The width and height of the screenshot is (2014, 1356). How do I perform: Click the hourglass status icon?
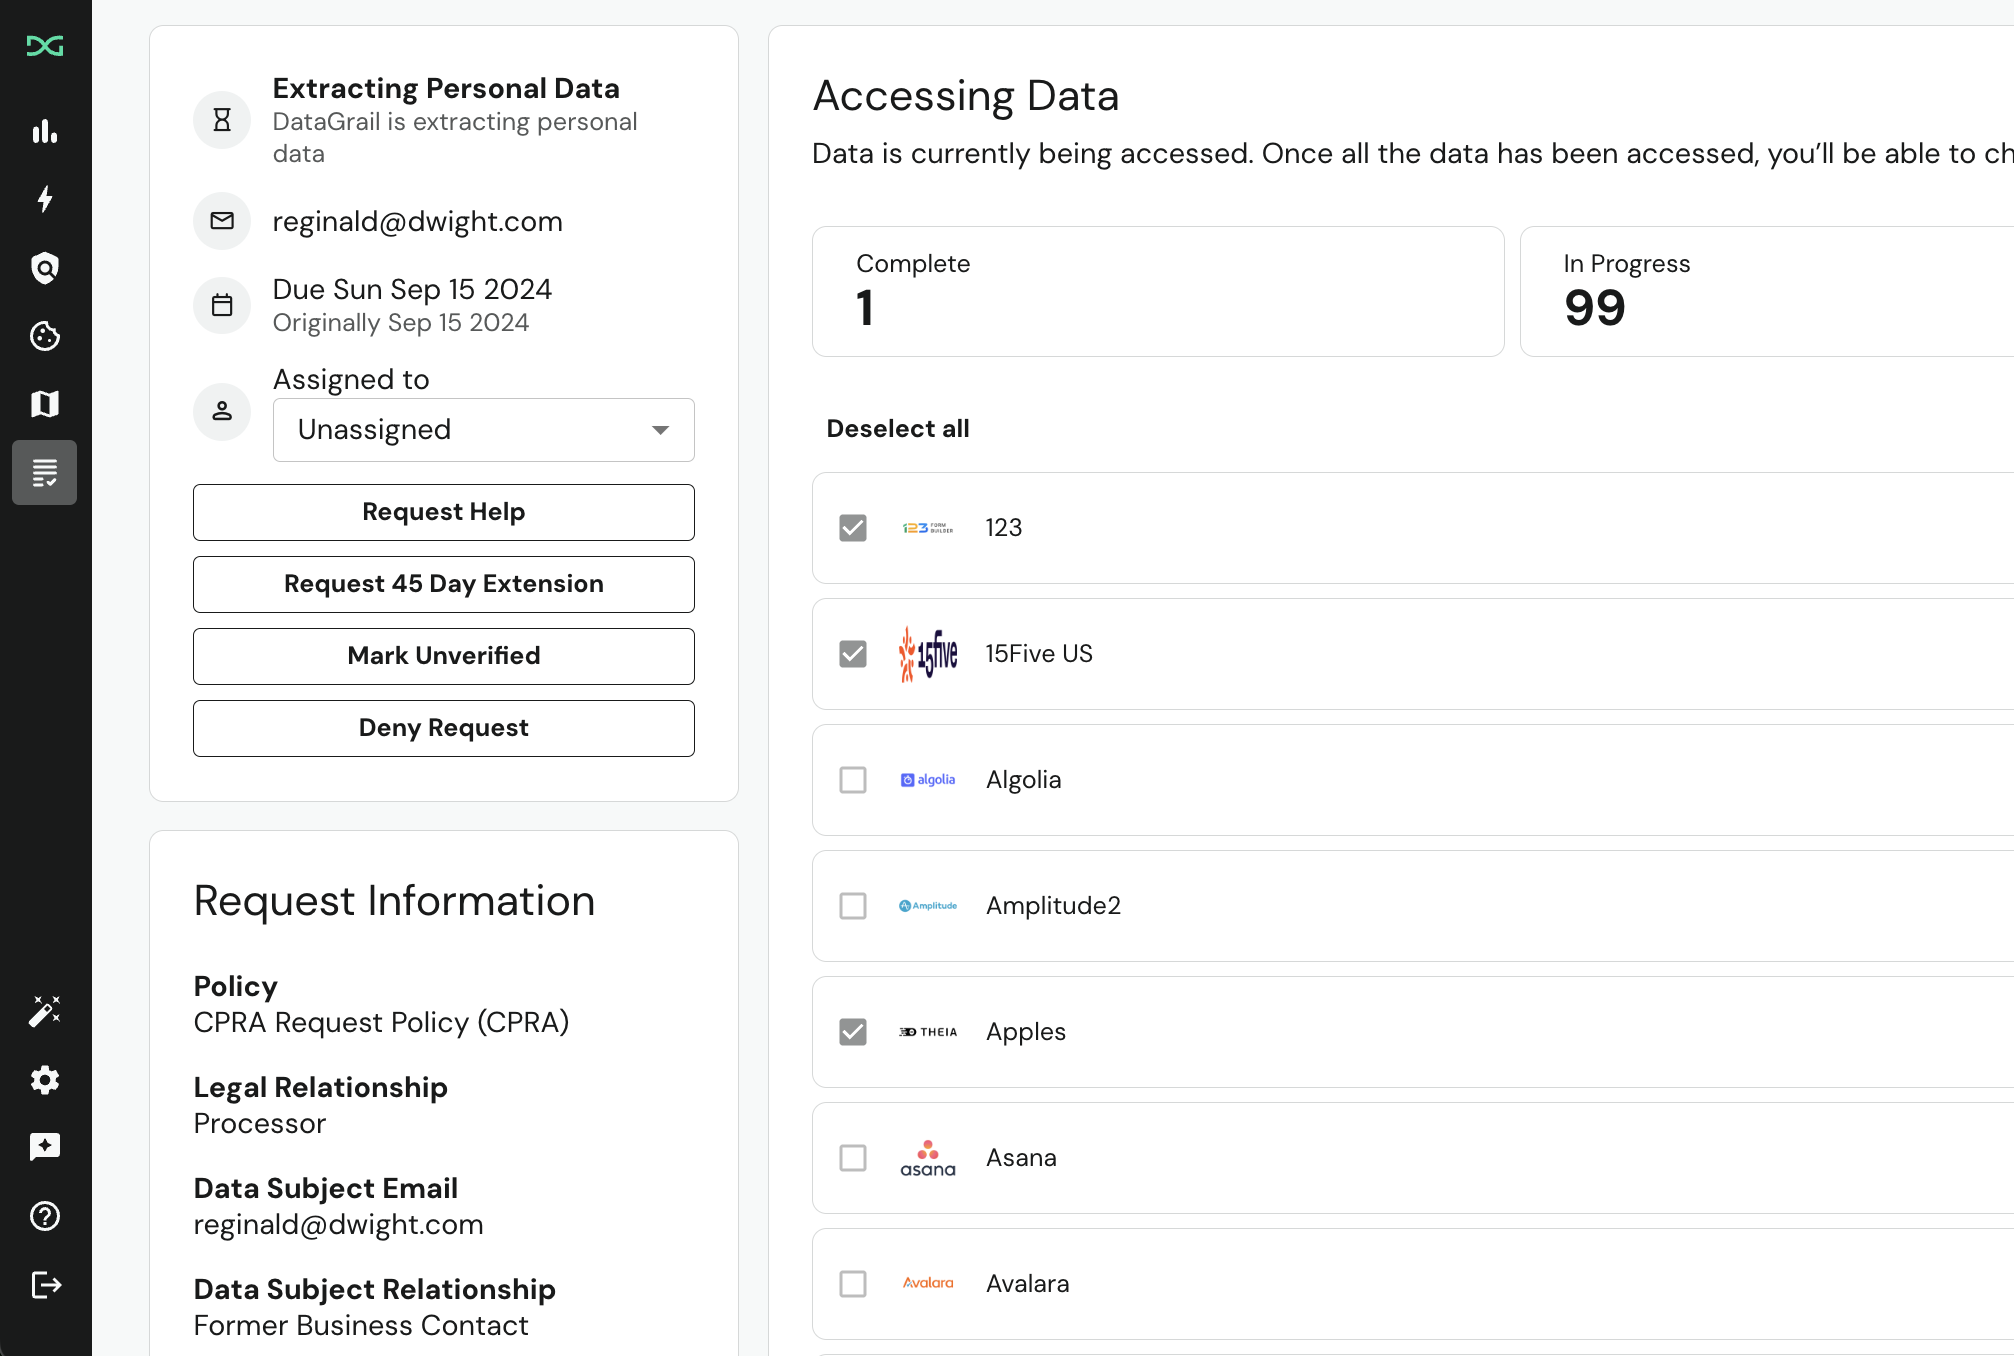point(222,120)
